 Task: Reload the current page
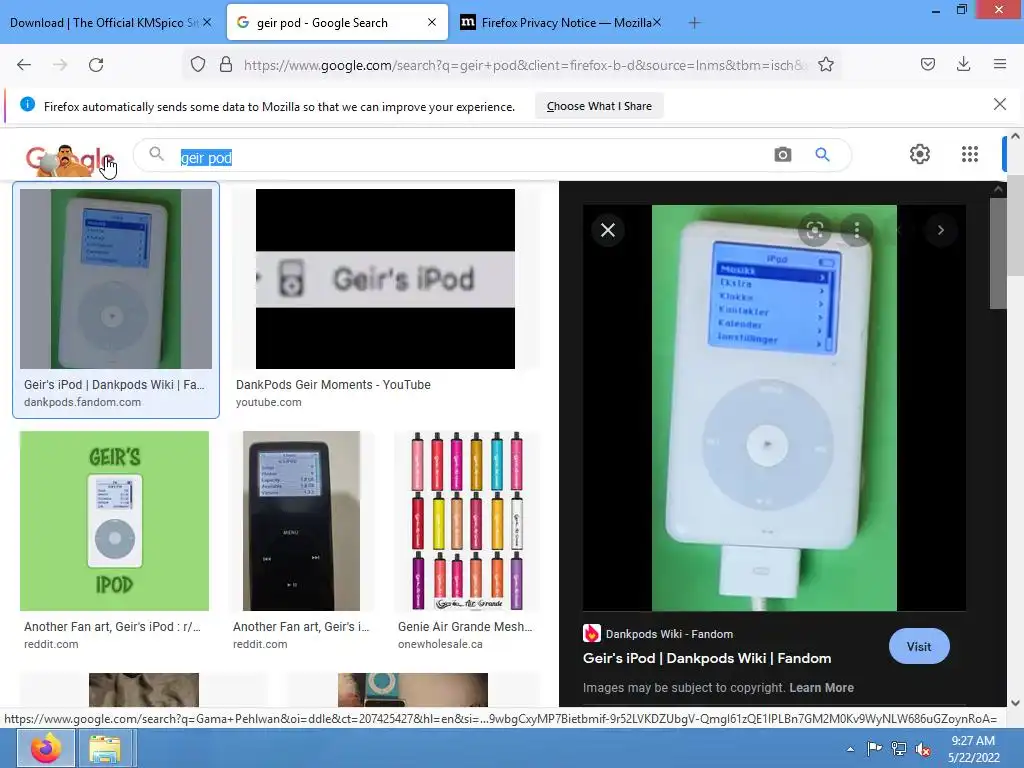(96, 65)
